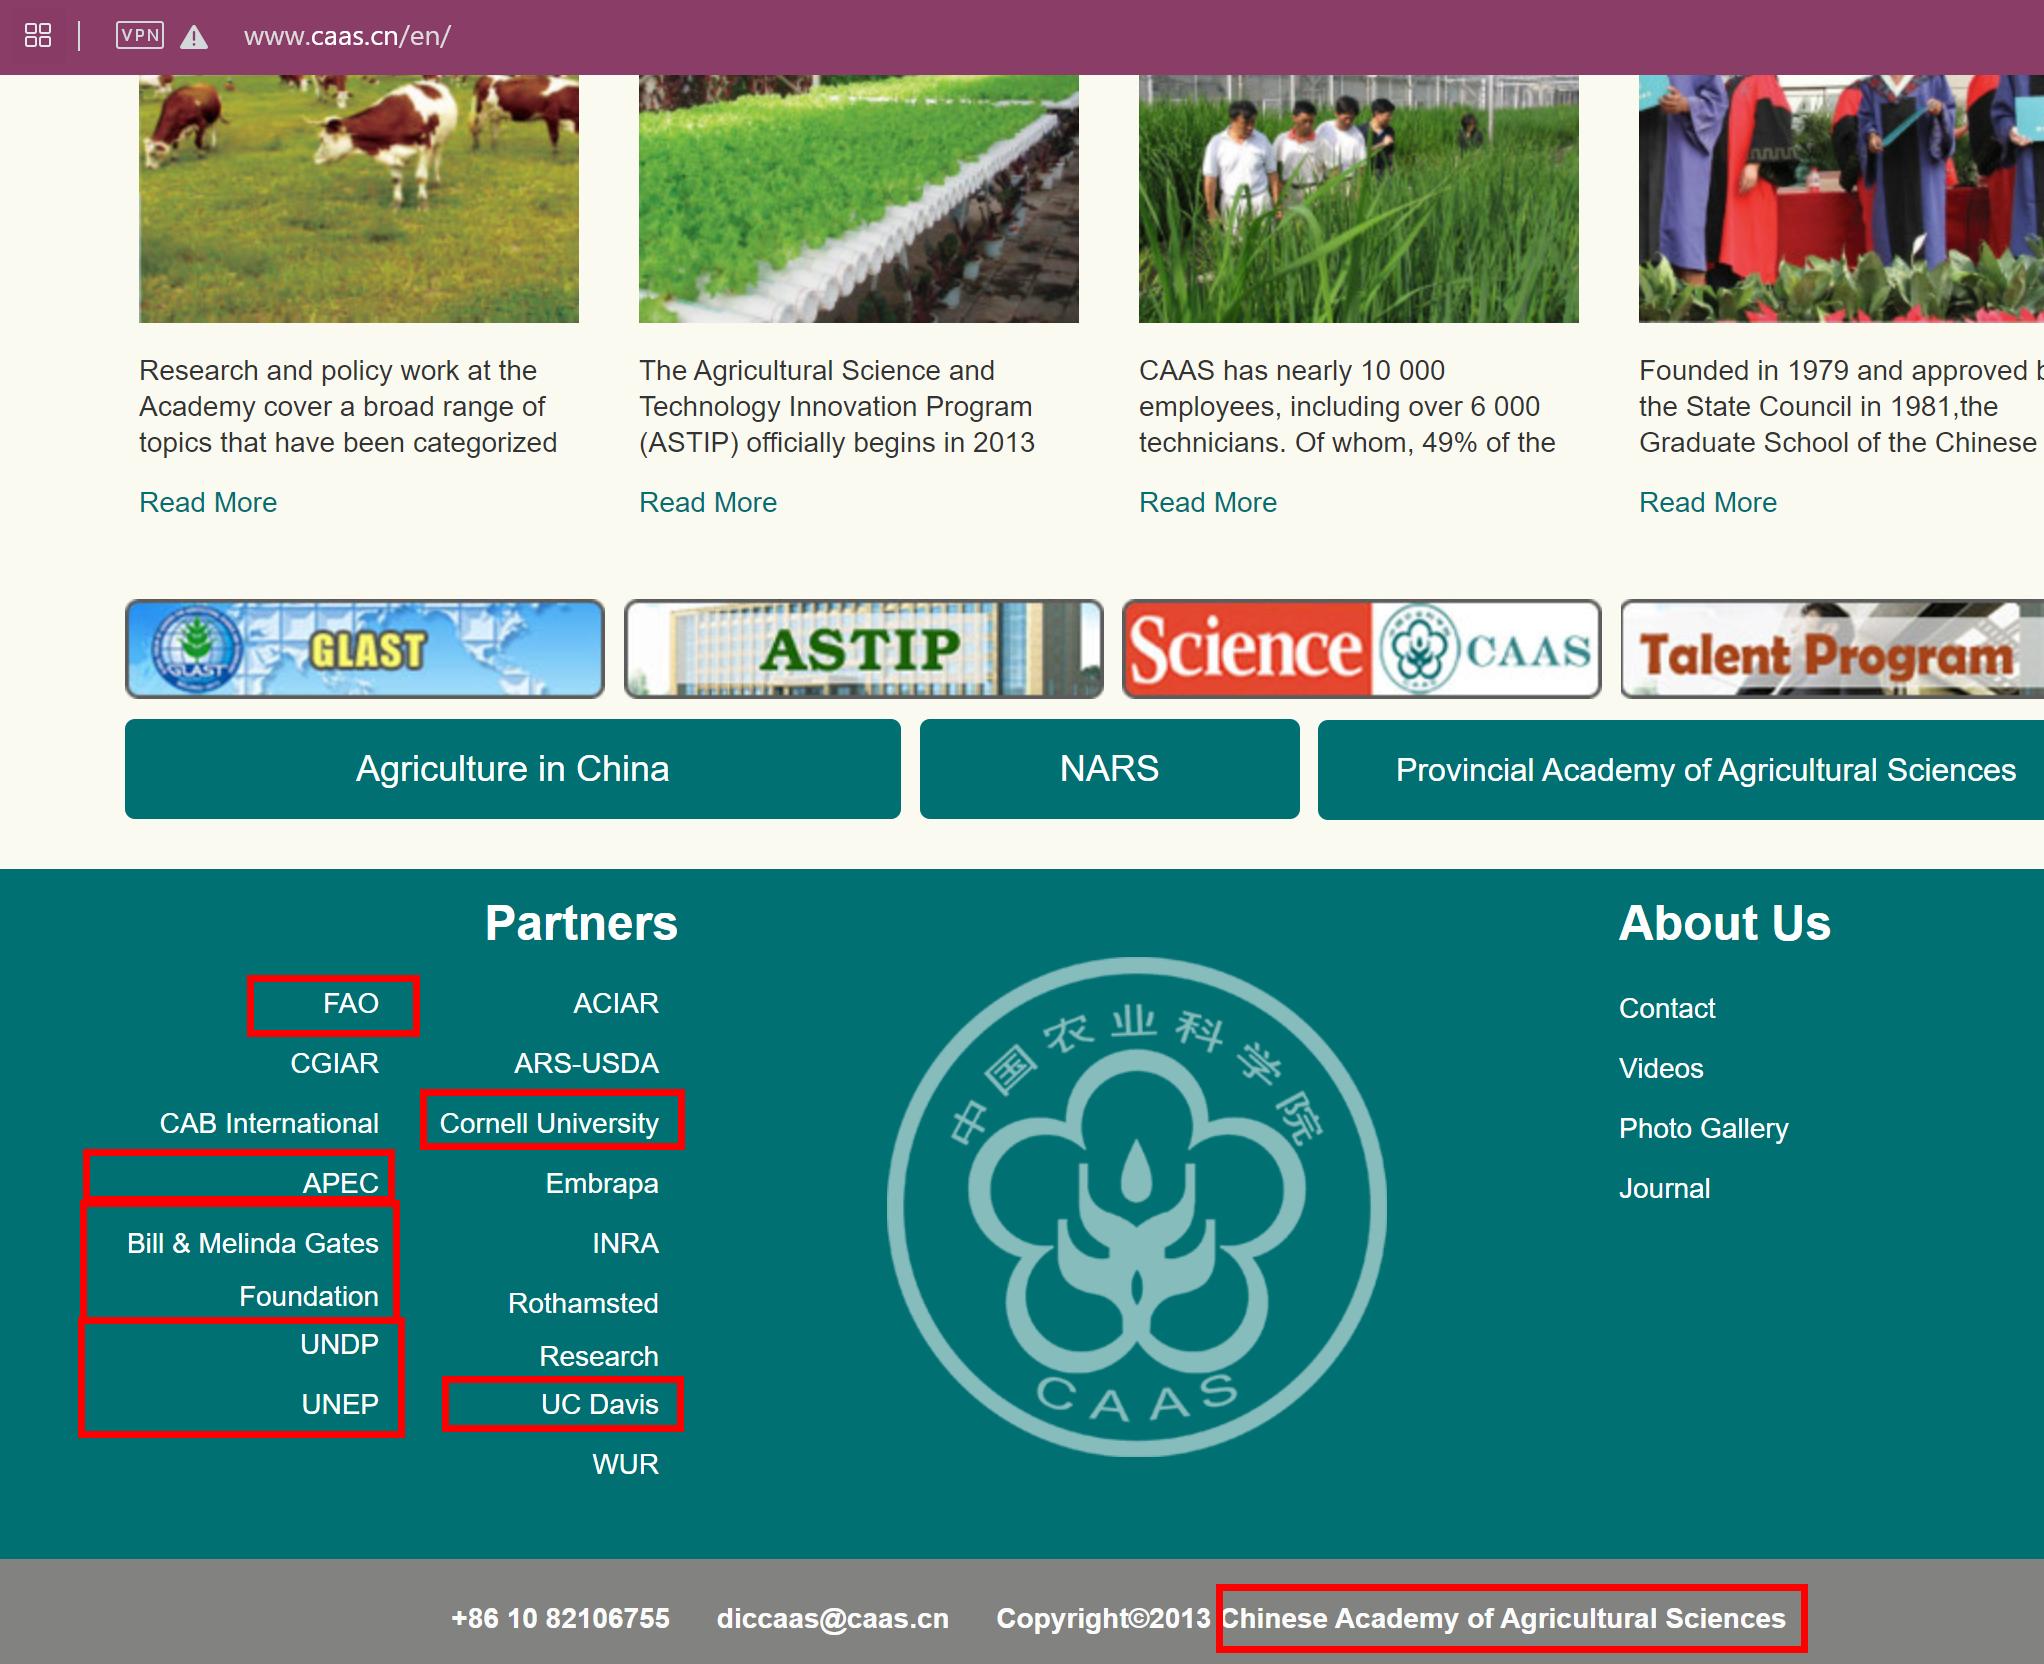Open the FAO partner link
The width and height of the screenshot is (2044, 1664).
[x=351, y=1003]
